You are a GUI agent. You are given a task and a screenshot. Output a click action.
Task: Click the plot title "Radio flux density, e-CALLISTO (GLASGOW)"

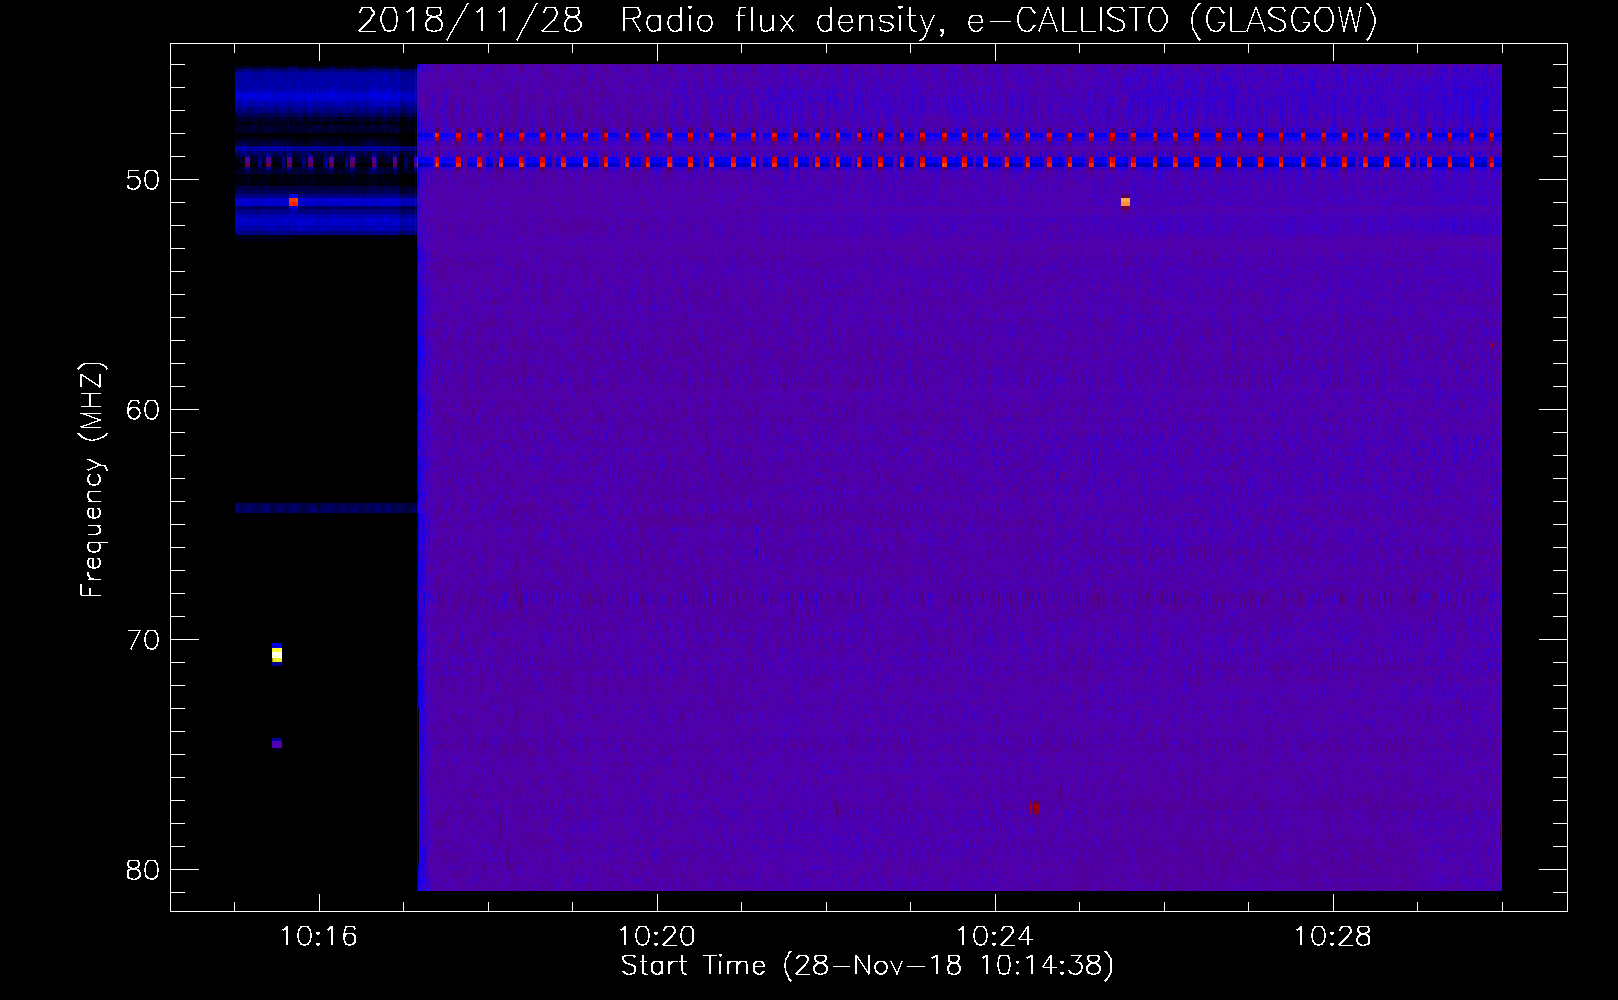[998, 20]
